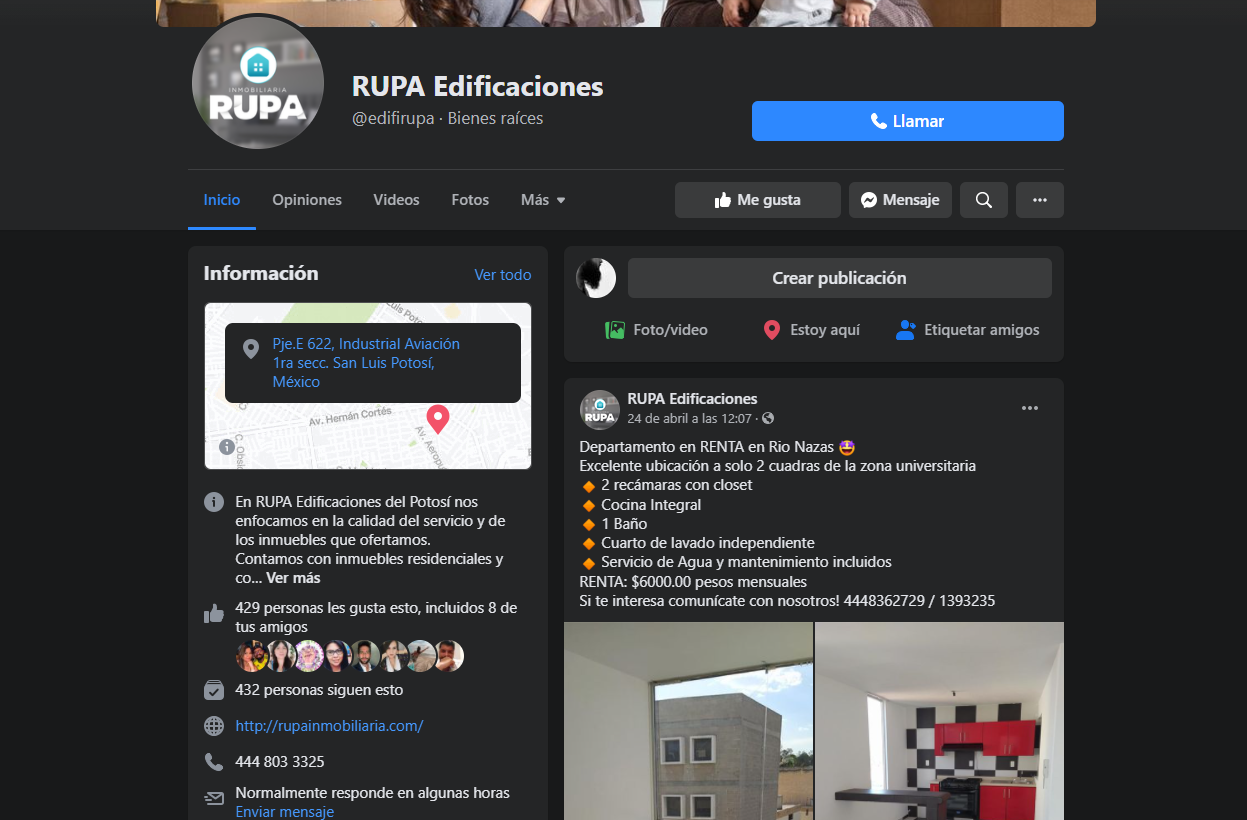Click Enviar mensaje link

(x=284, y=812)
